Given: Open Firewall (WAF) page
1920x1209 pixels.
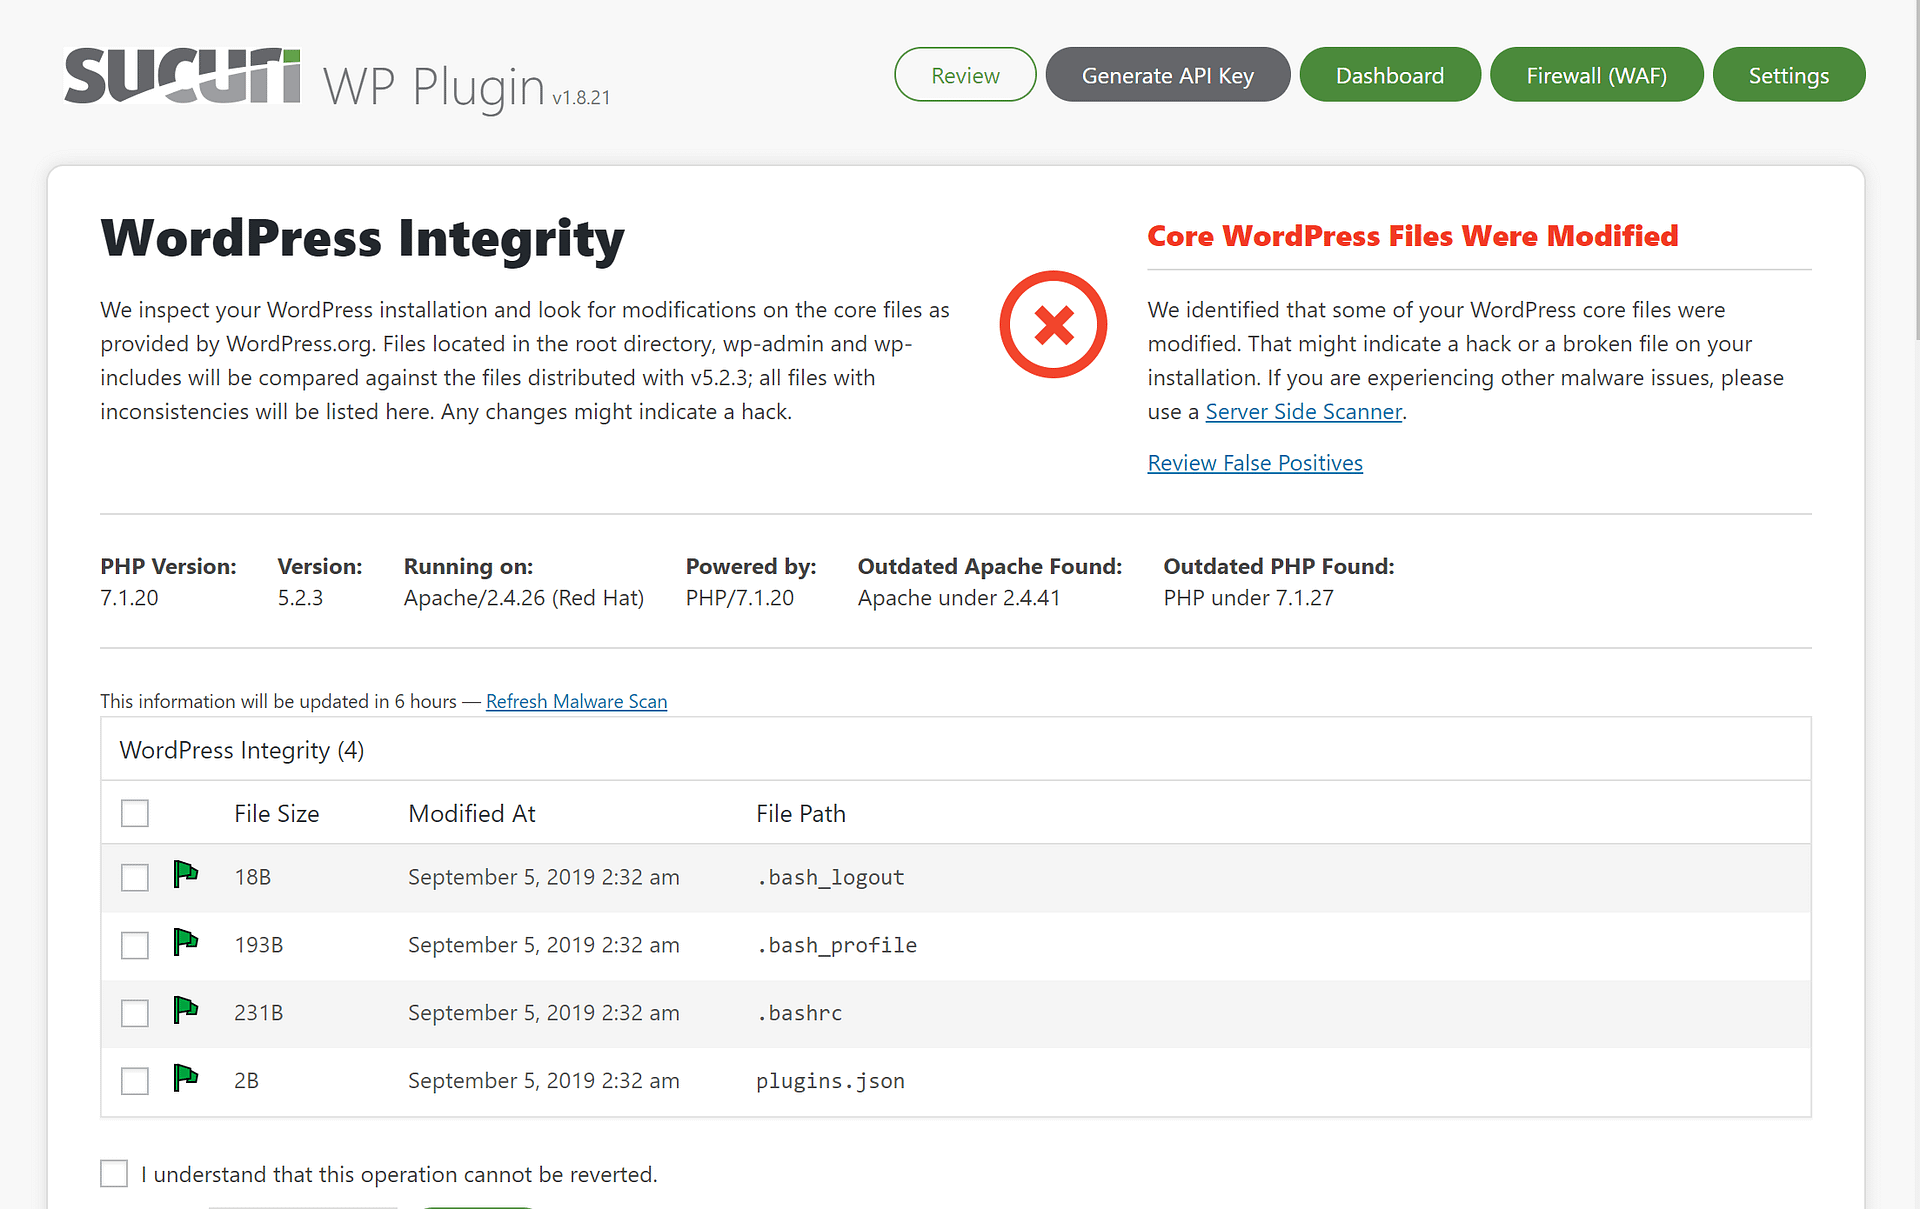Looking at the screenshot, I should 1597,75.
